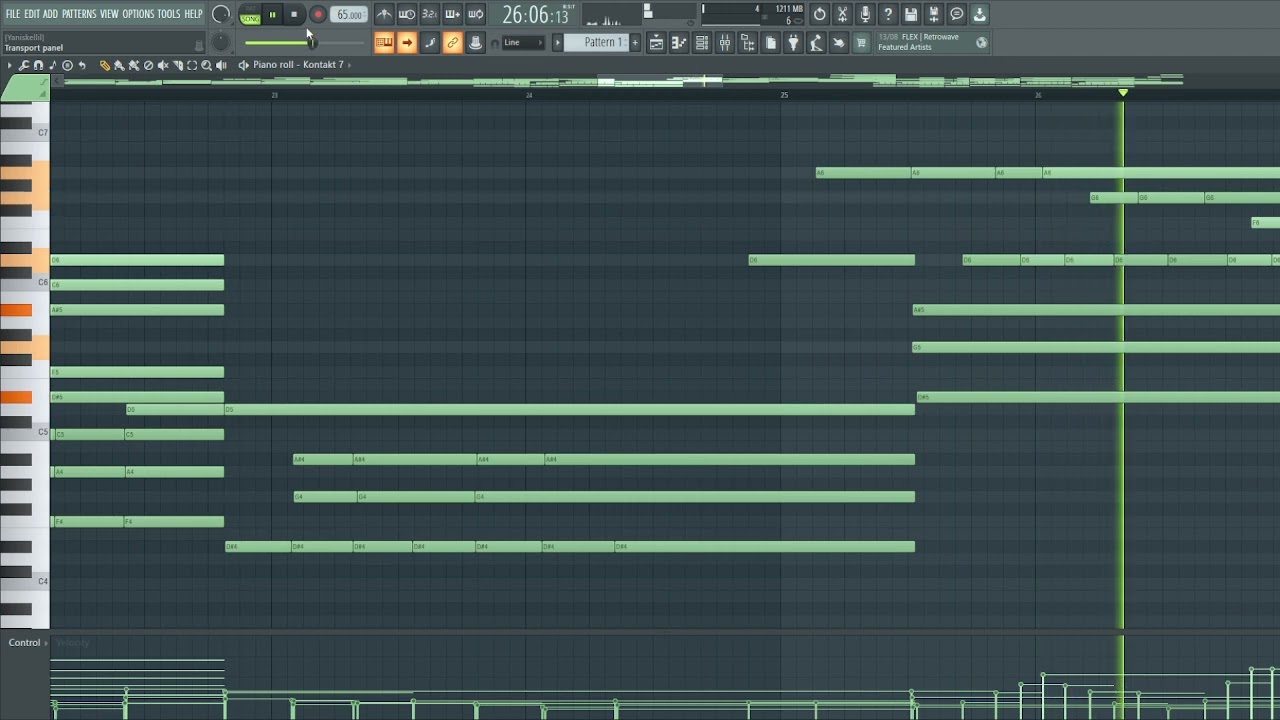The height and width of the screenshot is (720, 1280).
Task: Click the Piano roll - Kontakt 7 title
Action: (298, 65)
